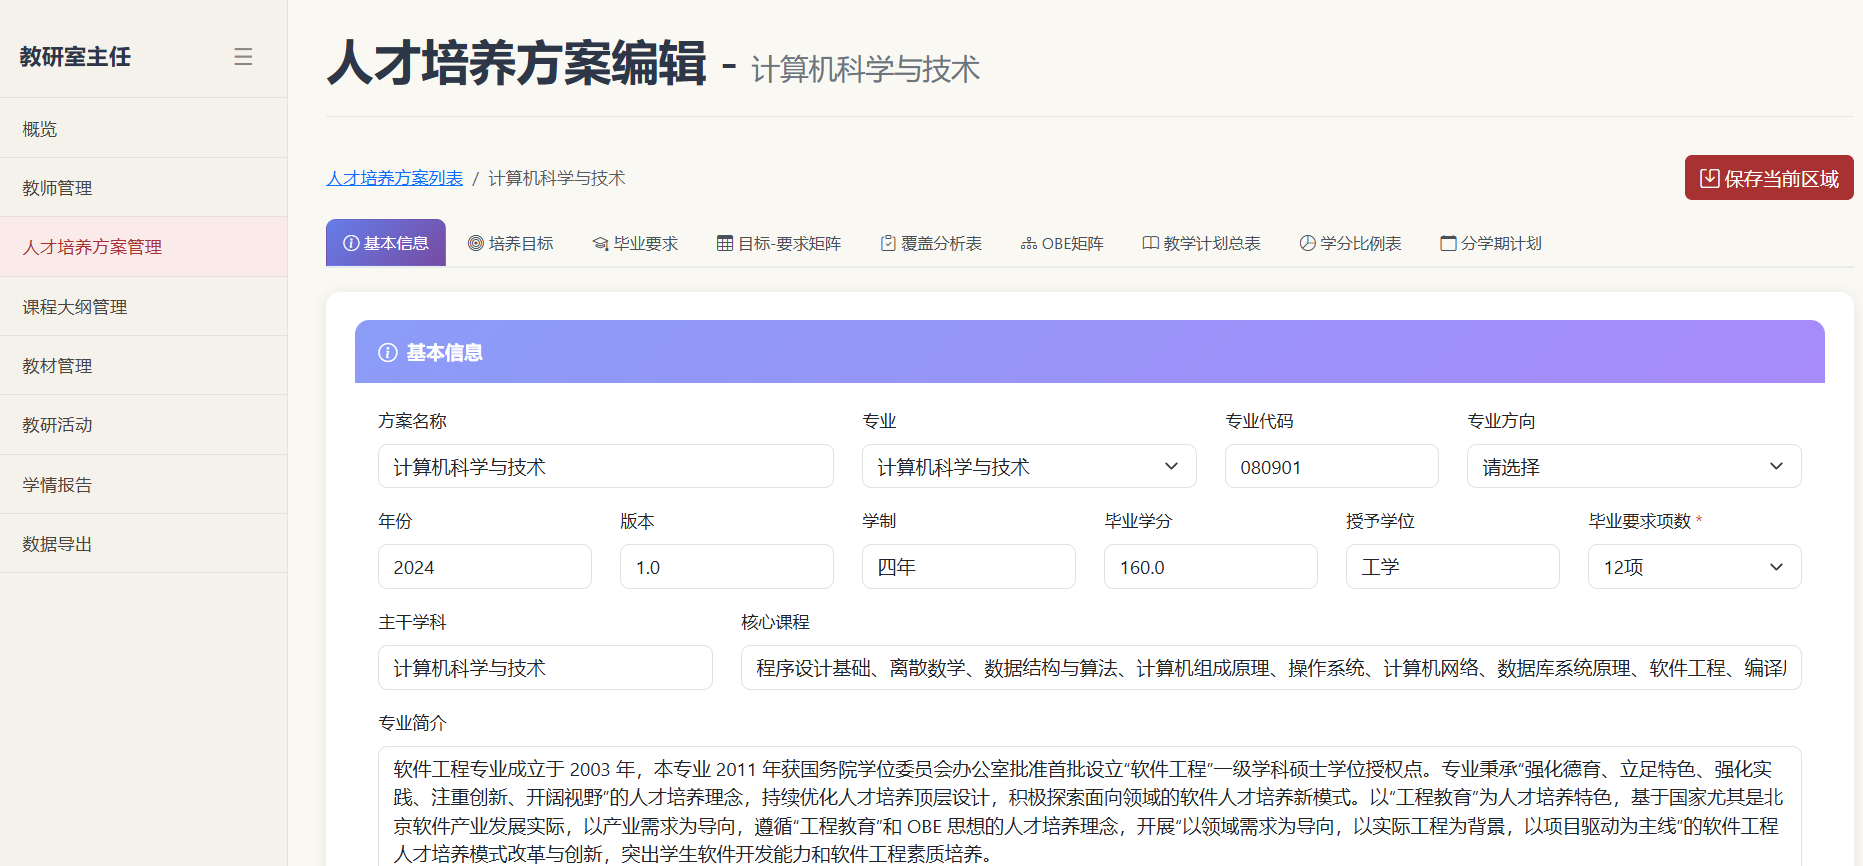This screenshot has height=866, width=1863.
Task: Click info icon in 基本信息 panel header
Action: [388, 352]
